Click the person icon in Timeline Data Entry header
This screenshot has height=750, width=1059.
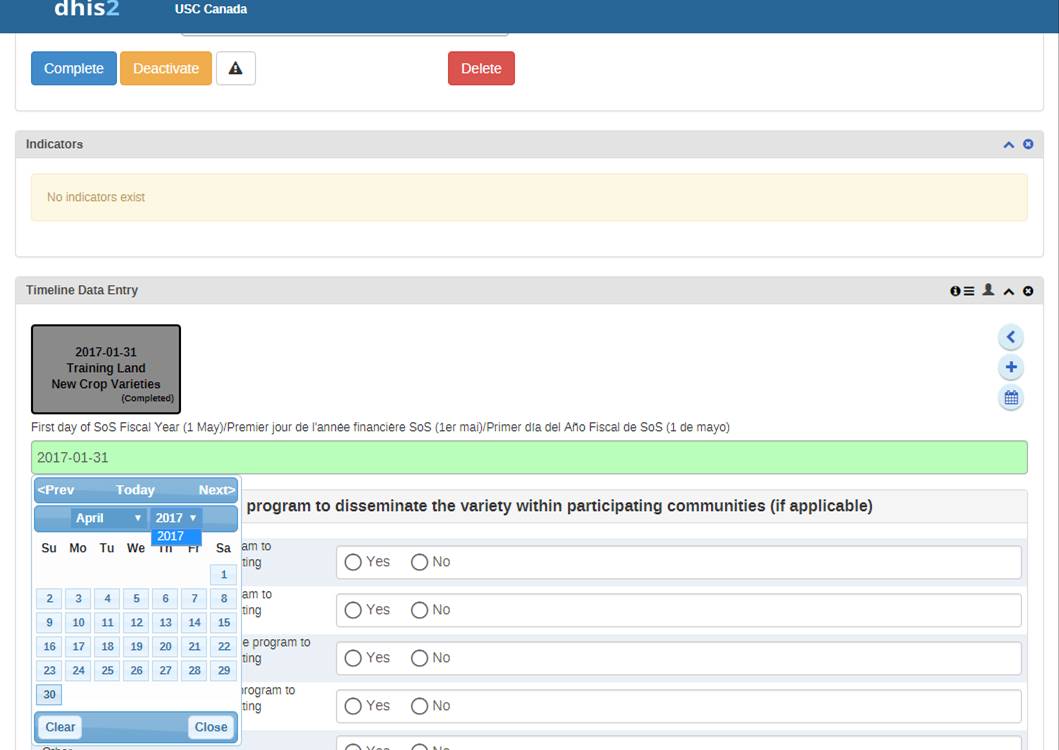point(988,290)
